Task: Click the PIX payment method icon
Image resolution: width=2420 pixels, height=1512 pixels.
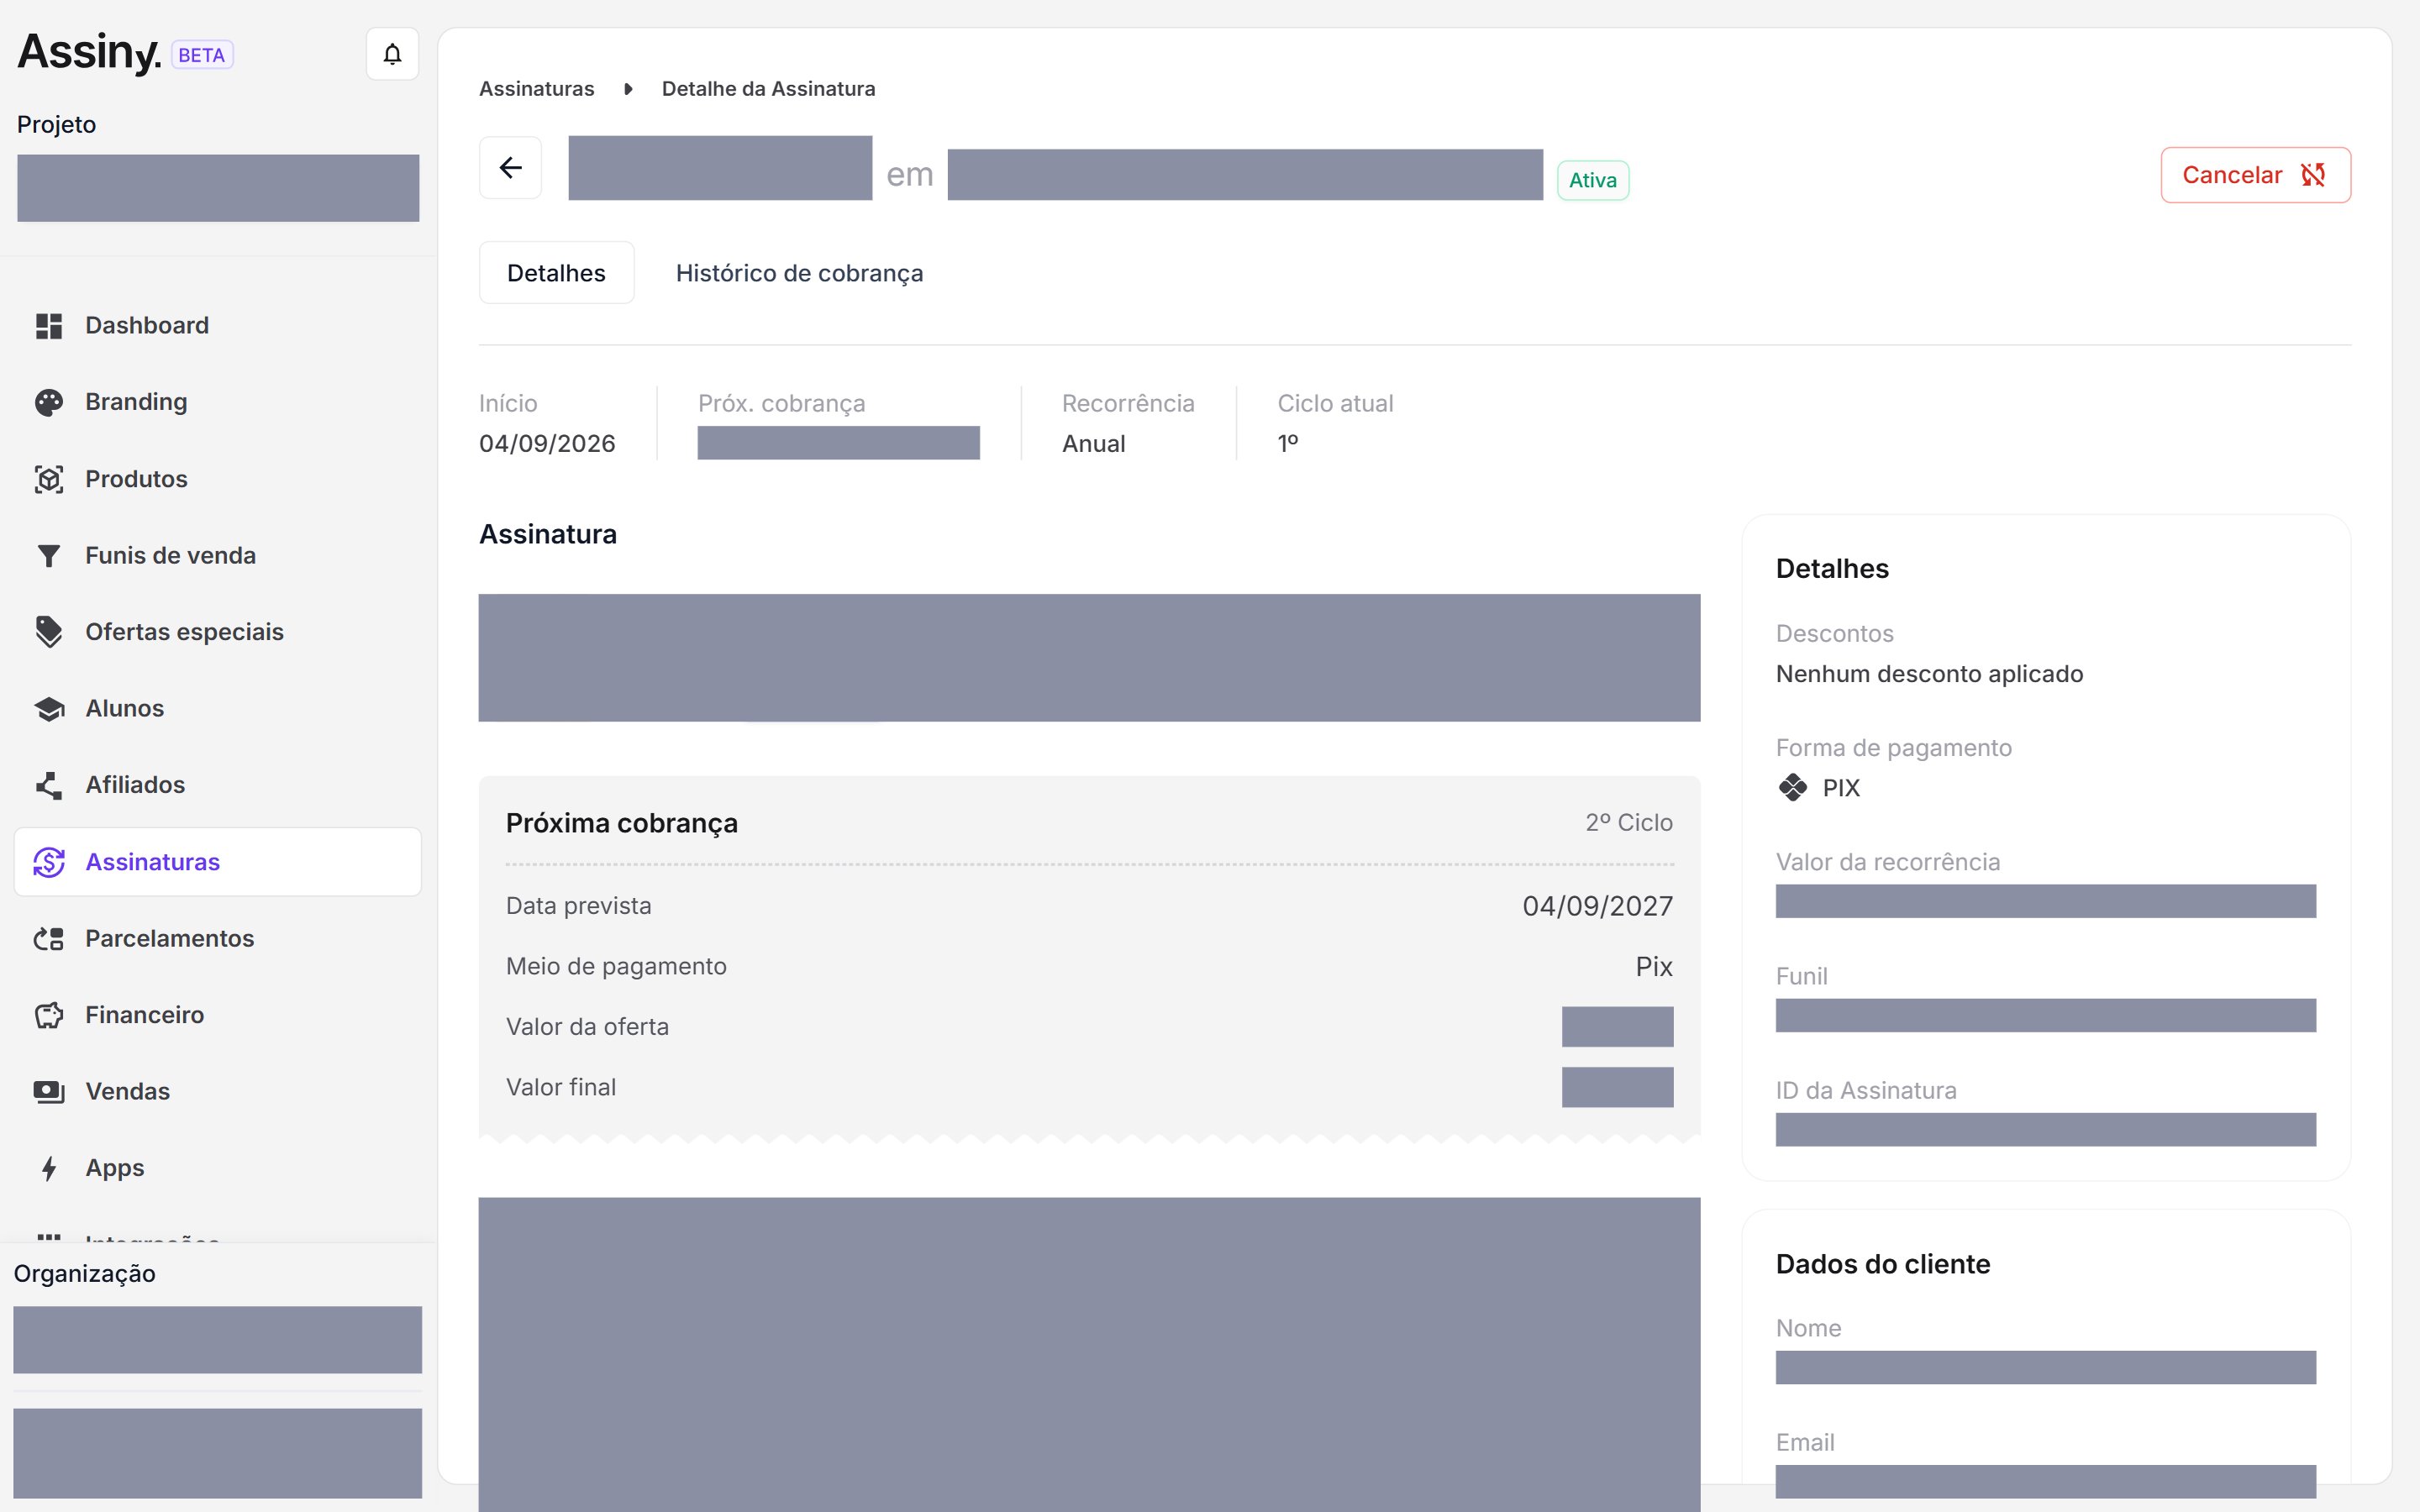Action: pyautogui.click(x=1793, y=788)
